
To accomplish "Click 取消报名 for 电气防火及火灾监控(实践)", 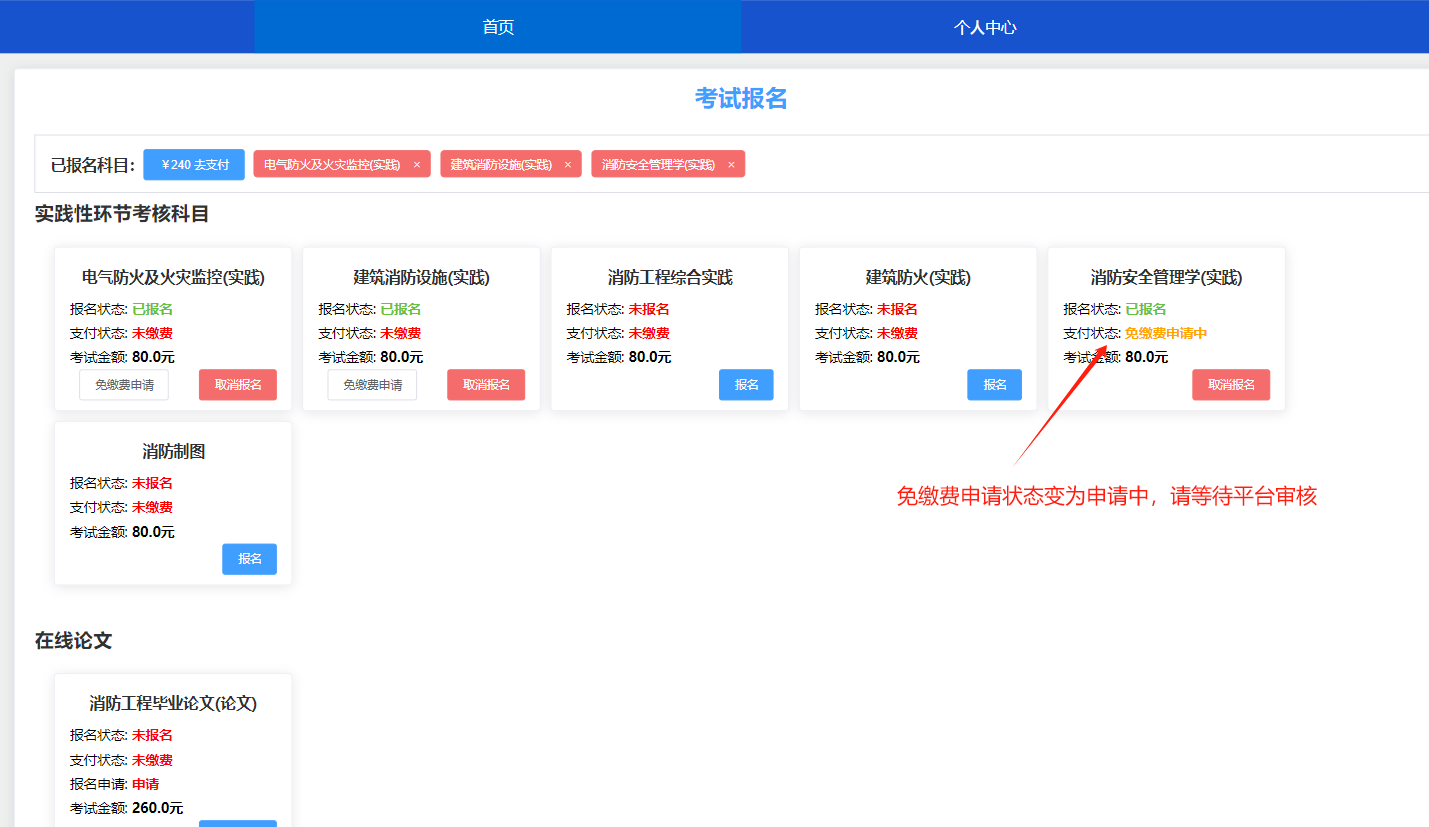I will pyautogui.click(x=237, y=385).
